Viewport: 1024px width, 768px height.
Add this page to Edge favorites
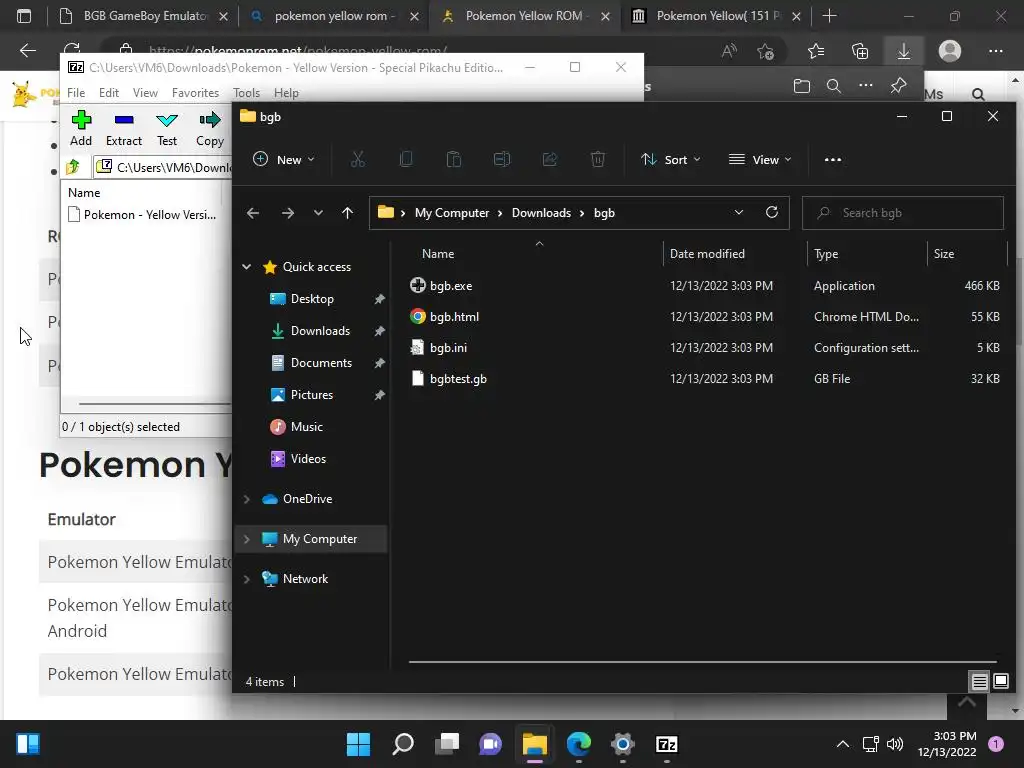[x=765, y=51]
